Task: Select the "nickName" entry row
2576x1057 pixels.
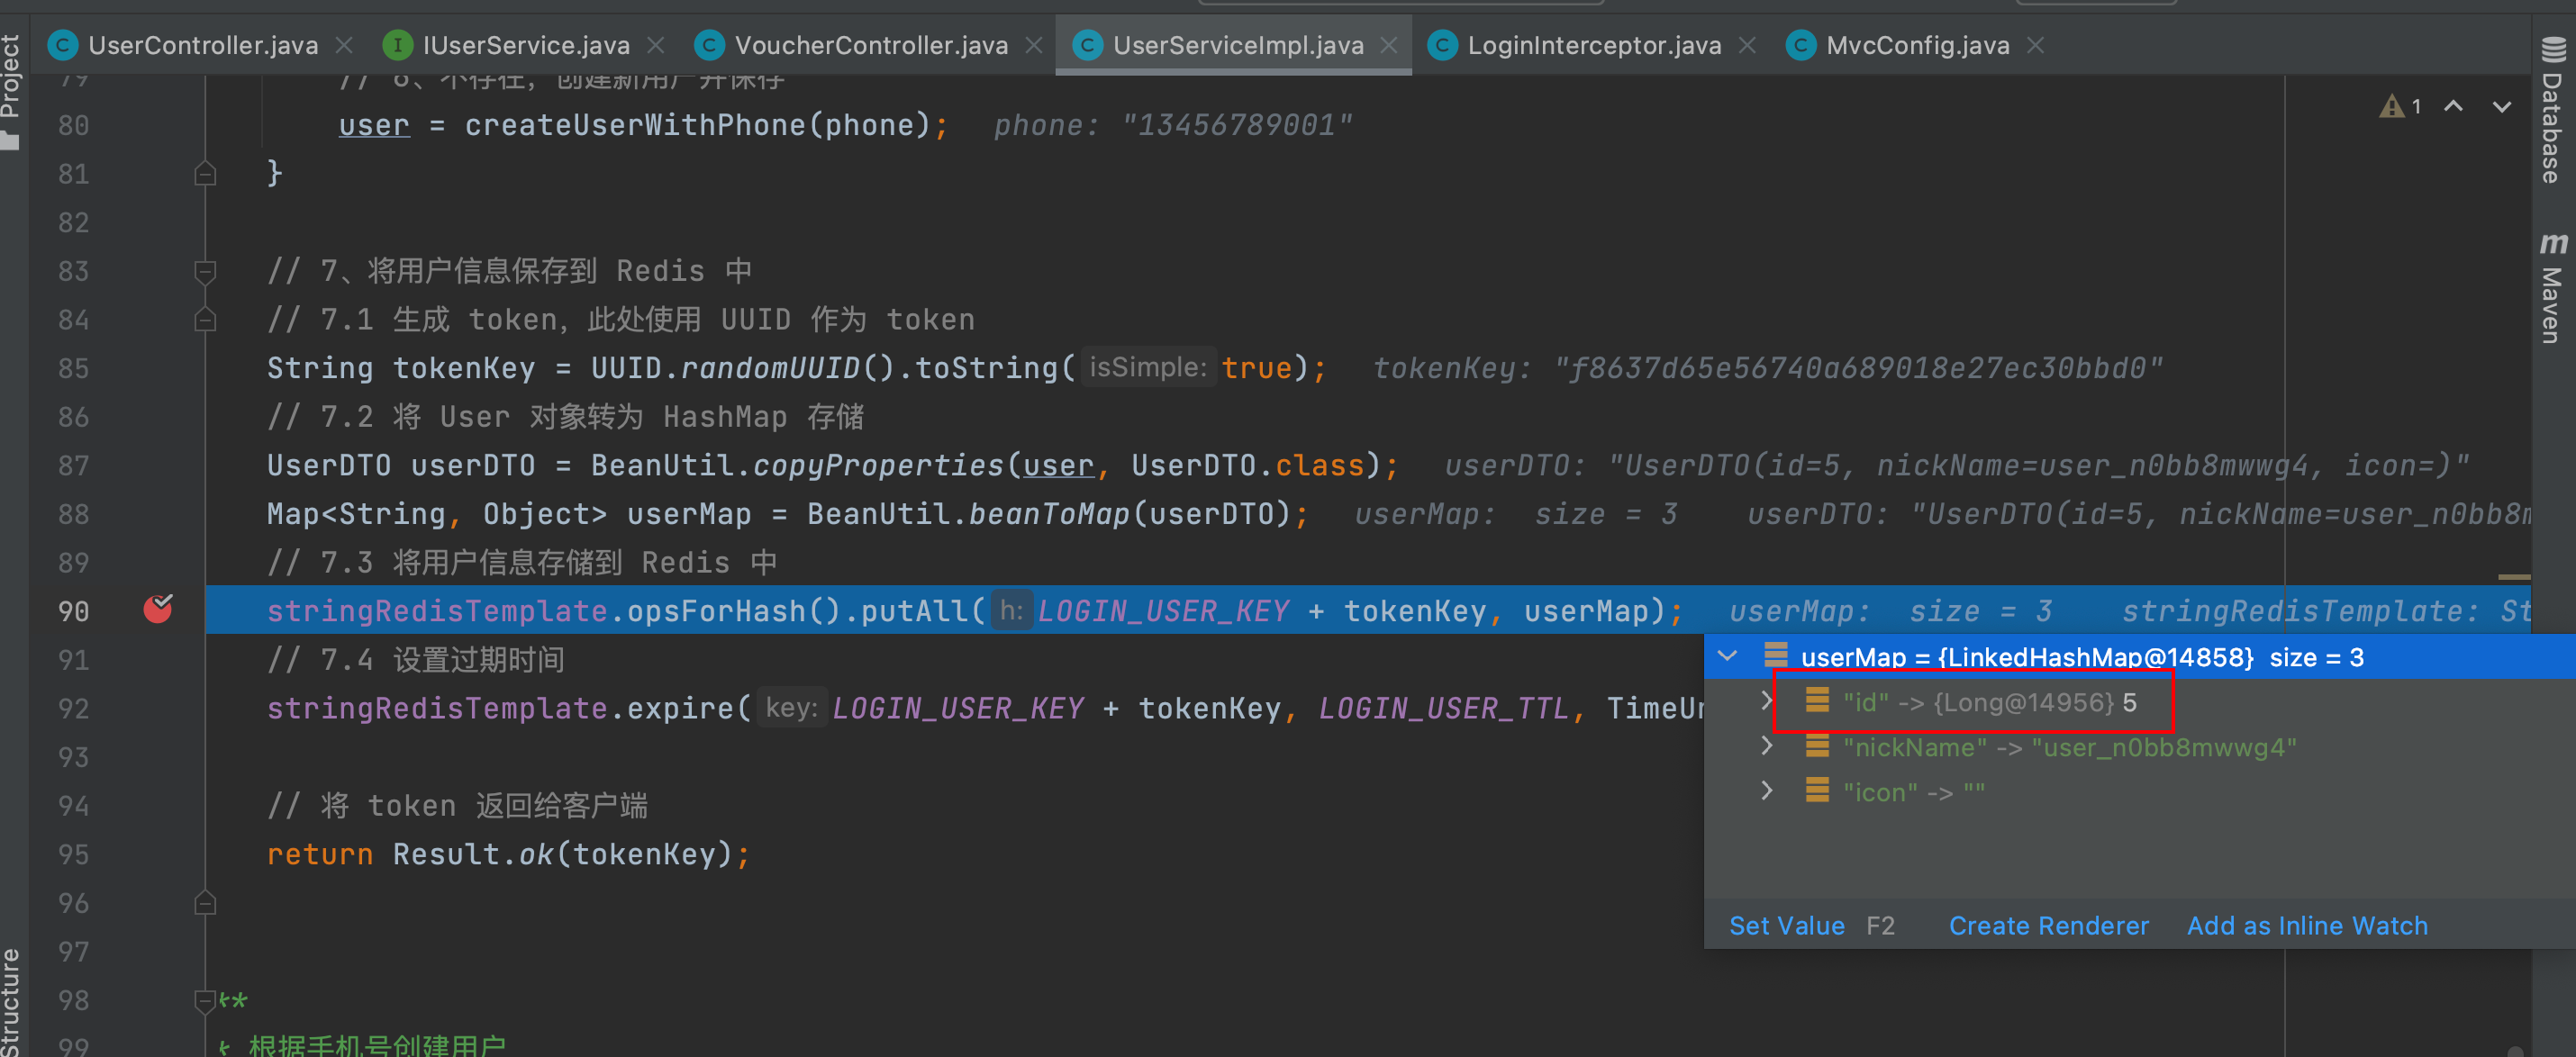Action: 2140,747
